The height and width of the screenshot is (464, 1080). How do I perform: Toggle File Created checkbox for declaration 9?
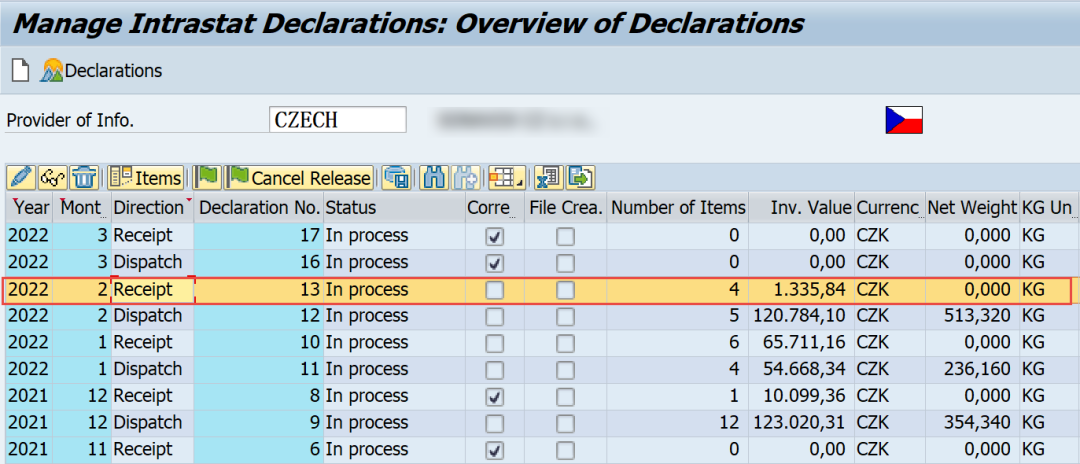(565, 424)
